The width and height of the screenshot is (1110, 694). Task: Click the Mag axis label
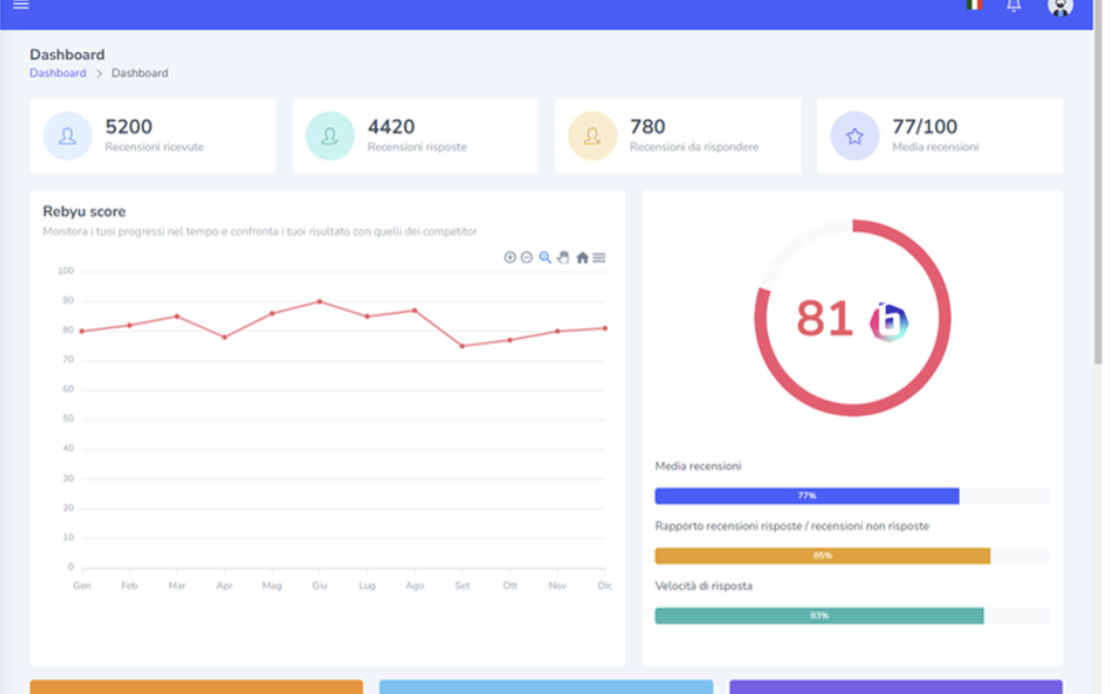click(272, 586)
